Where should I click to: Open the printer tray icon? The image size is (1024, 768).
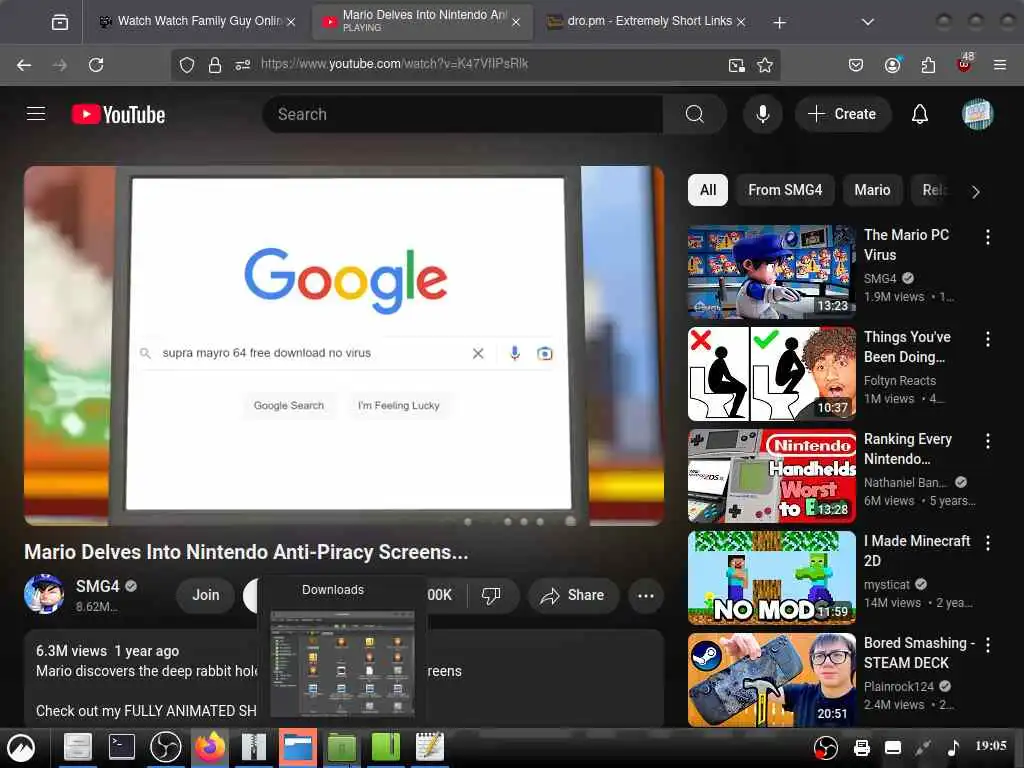click(x=862, y=747)
